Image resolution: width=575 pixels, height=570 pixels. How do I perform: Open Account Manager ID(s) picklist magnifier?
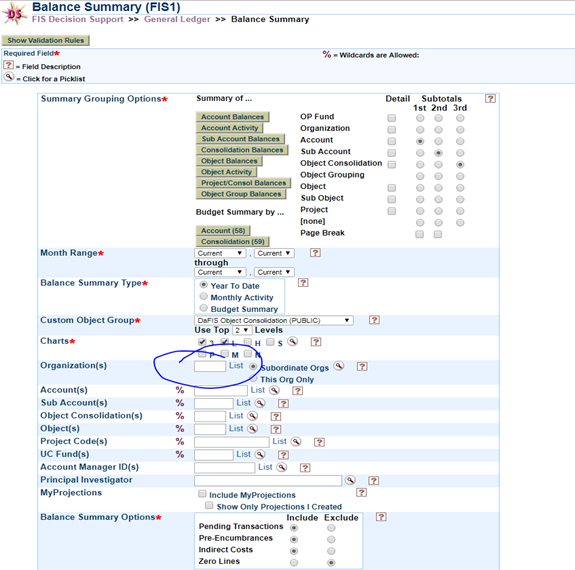click(281, 467)
